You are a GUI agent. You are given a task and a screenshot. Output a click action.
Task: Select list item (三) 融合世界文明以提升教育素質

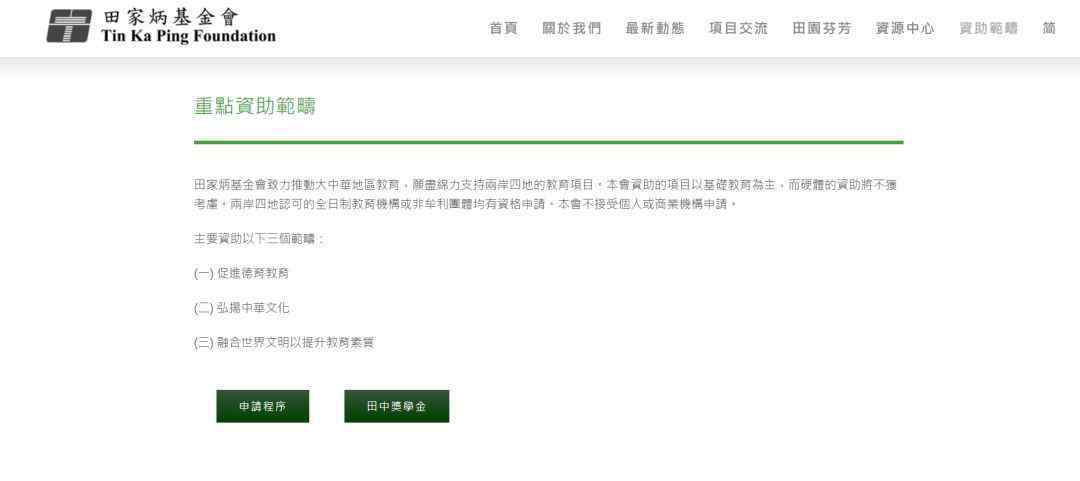(284, 342)
